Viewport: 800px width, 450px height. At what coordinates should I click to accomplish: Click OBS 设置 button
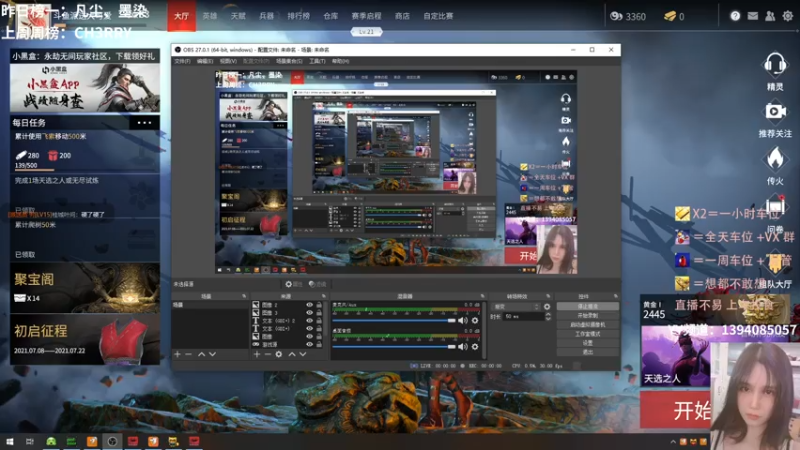pos(588,343)
